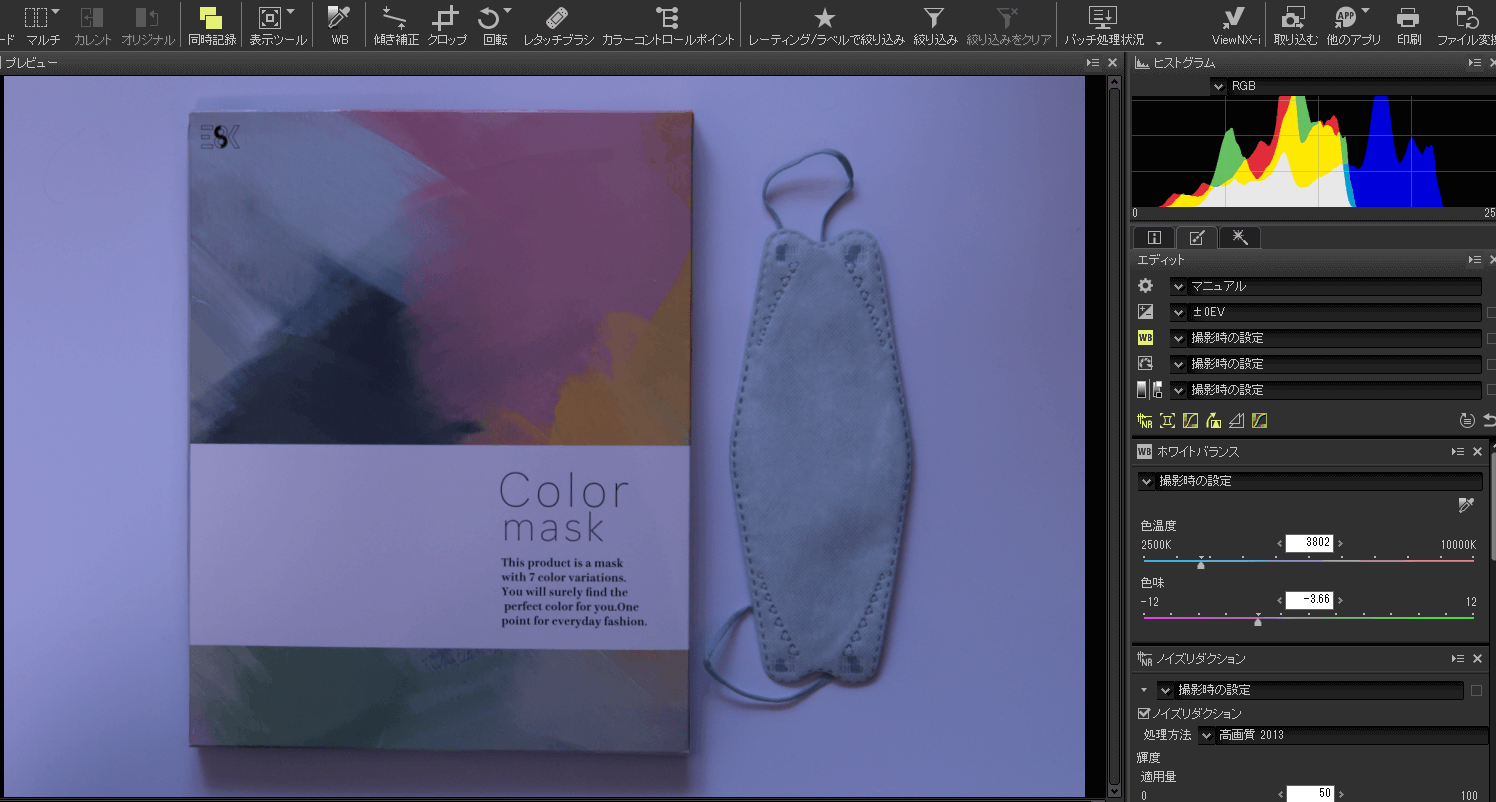Viewport: 1496px width, 802px height.
Task: Click the yellow WB icon in エディット
Action: [1146, 338]
